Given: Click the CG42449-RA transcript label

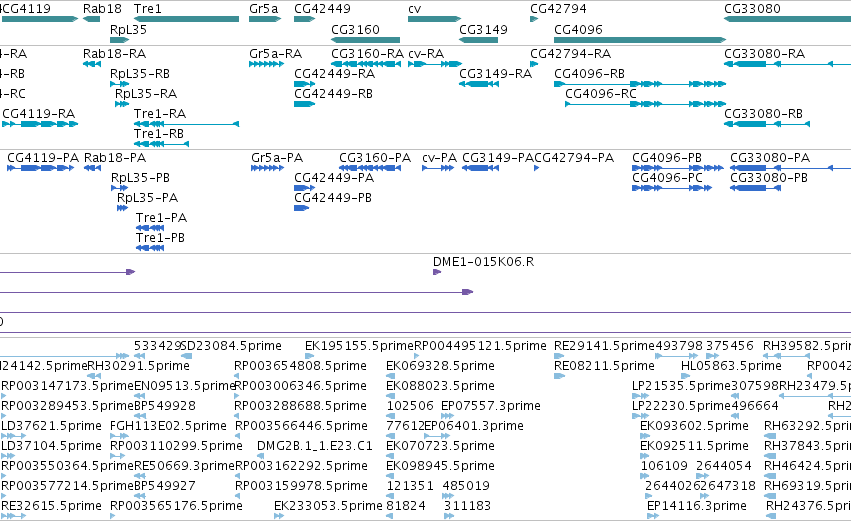Looking at the screenshot, I should point(334,74).
